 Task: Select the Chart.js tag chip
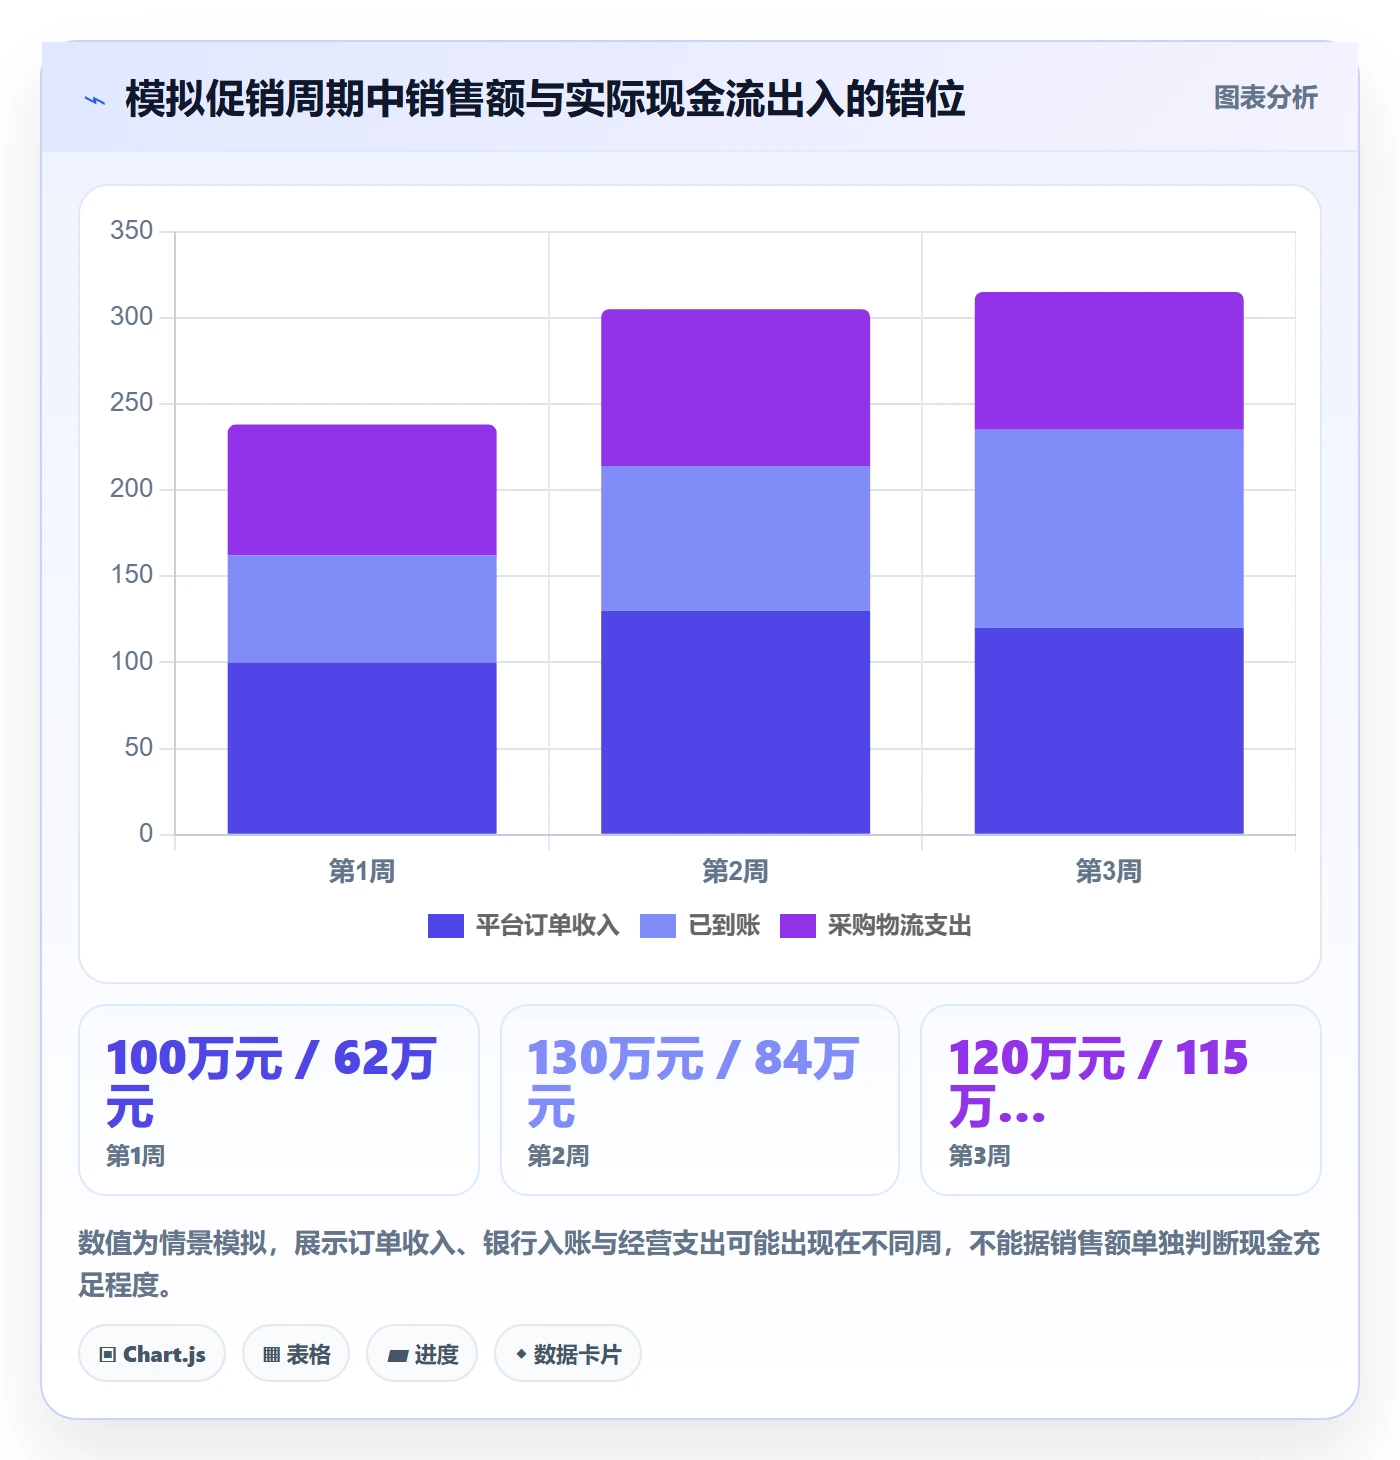tap(152, 1354)
